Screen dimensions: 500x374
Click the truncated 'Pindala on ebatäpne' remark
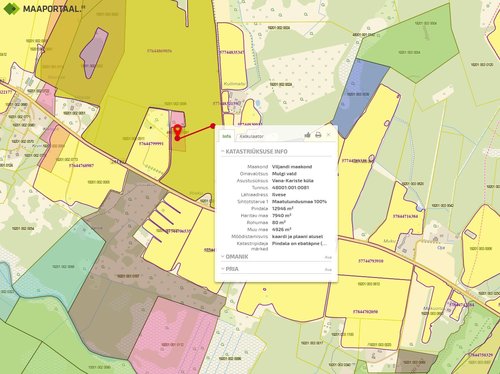coord(299,244)
